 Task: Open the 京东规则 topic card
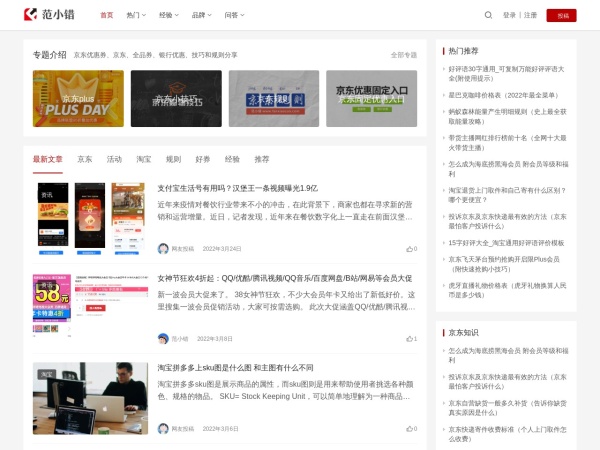pyautogui.click(x=274, y=98)
